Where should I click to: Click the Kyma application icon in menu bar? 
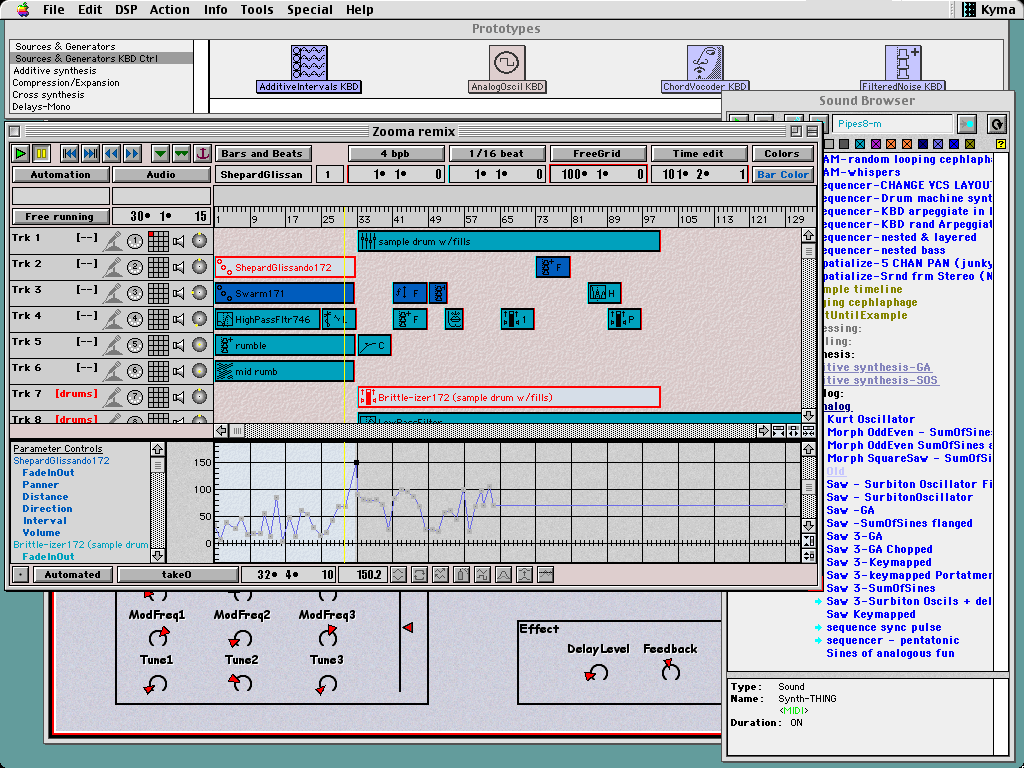click(969, 9)
